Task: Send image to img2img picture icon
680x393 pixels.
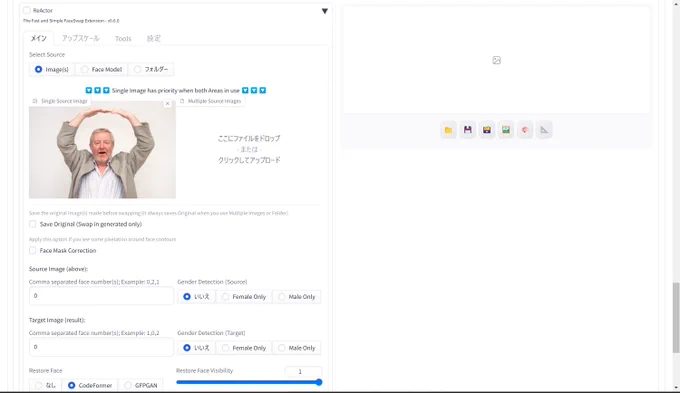Action: pyautogui.click(x=506, y=130)
